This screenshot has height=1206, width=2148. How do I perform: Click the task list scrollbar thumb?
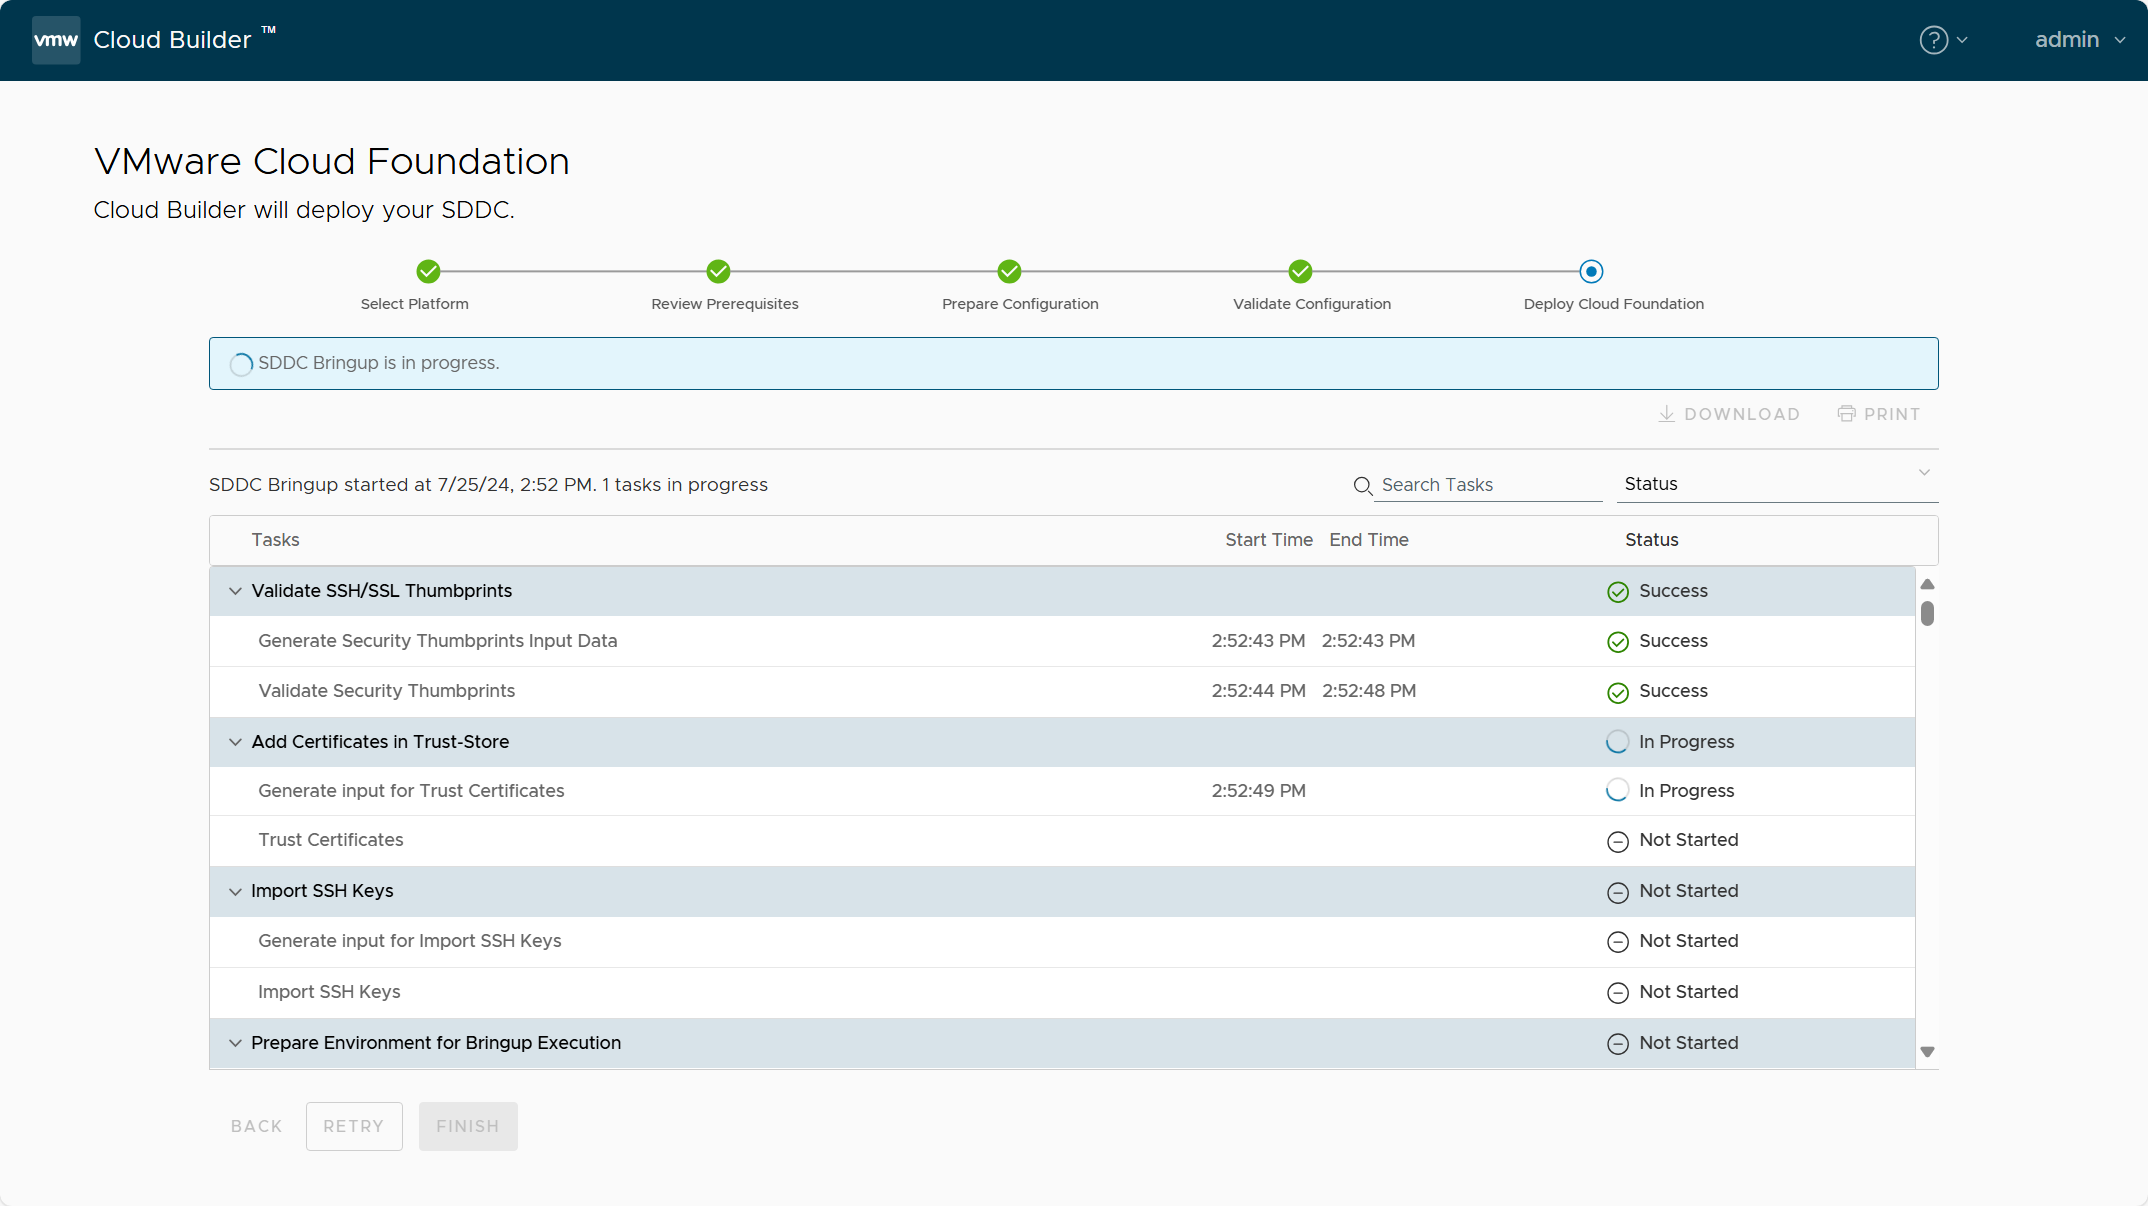pos(1927,613)
